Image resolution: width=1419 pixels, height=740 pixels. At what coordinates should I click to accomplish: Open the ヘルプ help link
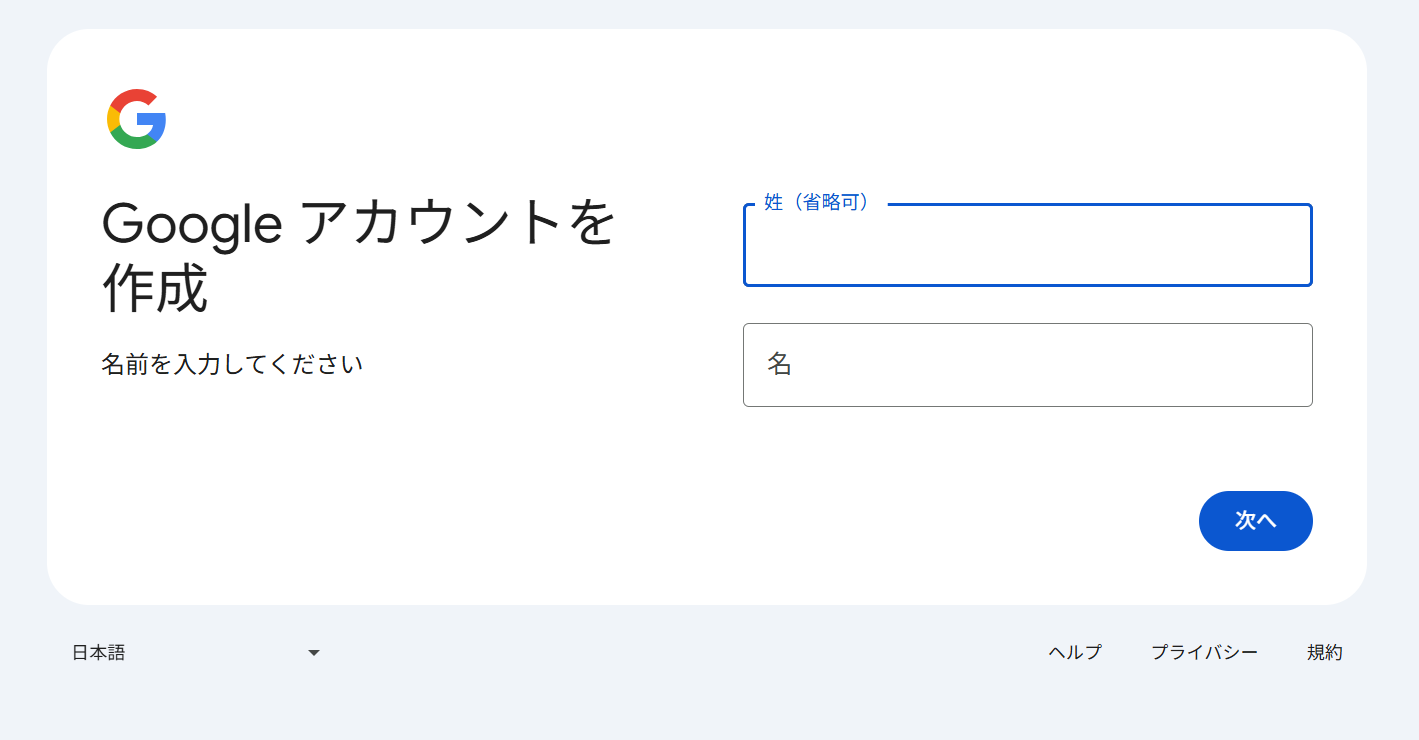tap(1075, 652)
